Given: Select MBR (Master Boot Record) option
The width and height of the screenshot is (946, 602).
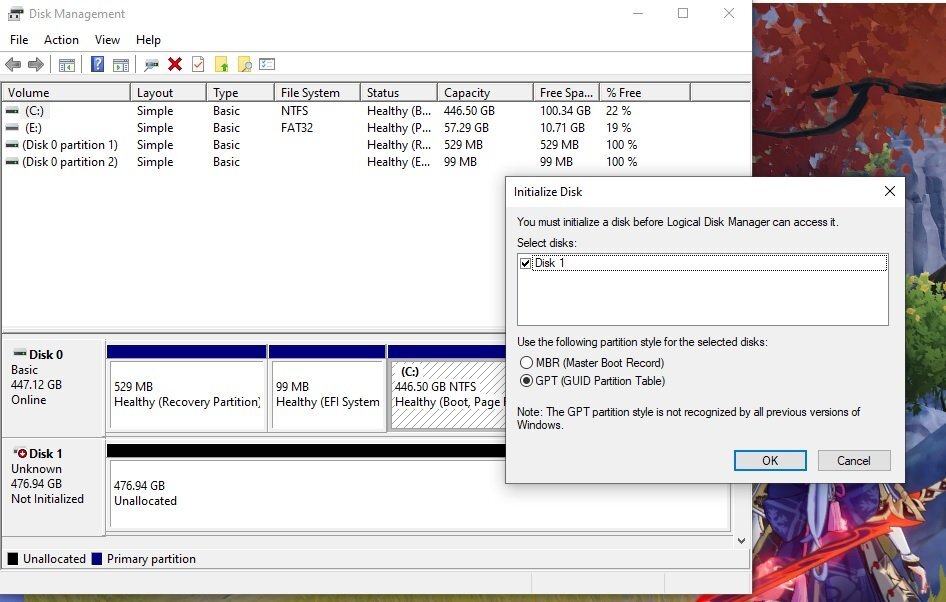Looking at the screenshot, I should click(x=591, y=363).
